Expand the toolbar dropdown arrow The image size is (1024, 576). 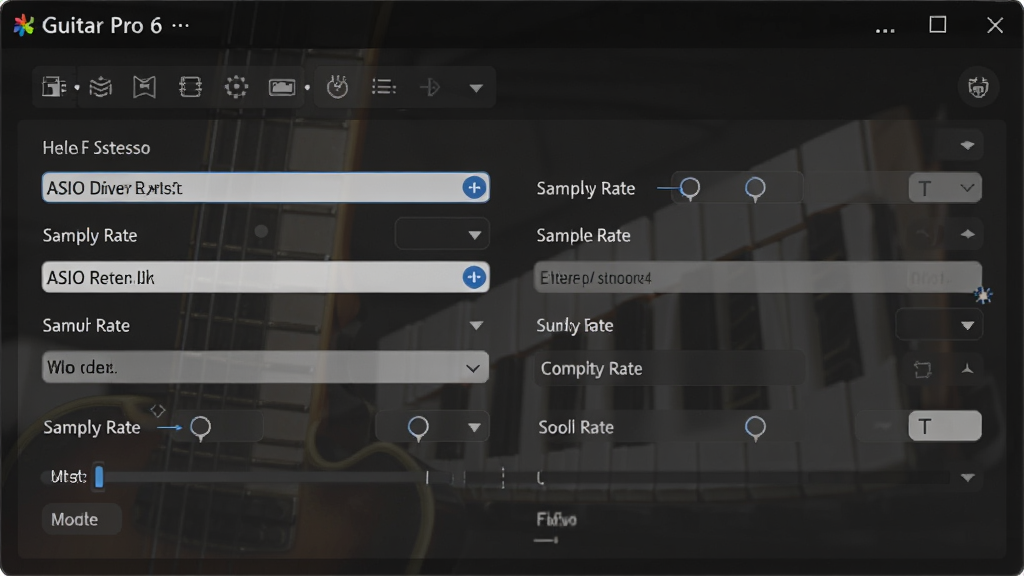pos(476,88)
